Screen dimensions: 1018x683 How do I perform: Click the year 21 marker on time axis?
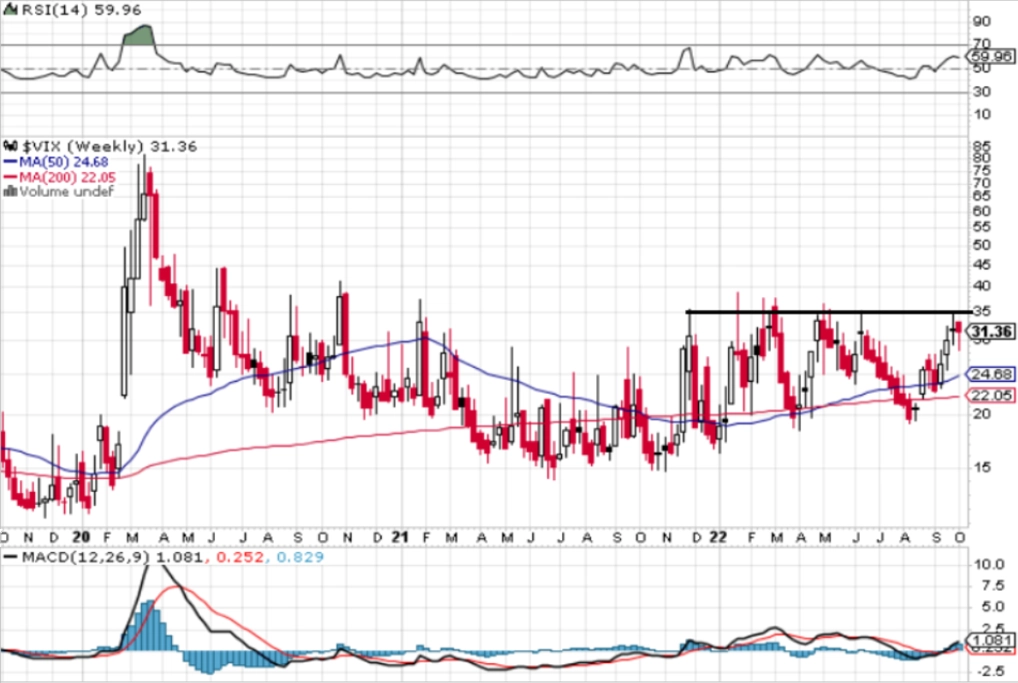pos(401,538)
